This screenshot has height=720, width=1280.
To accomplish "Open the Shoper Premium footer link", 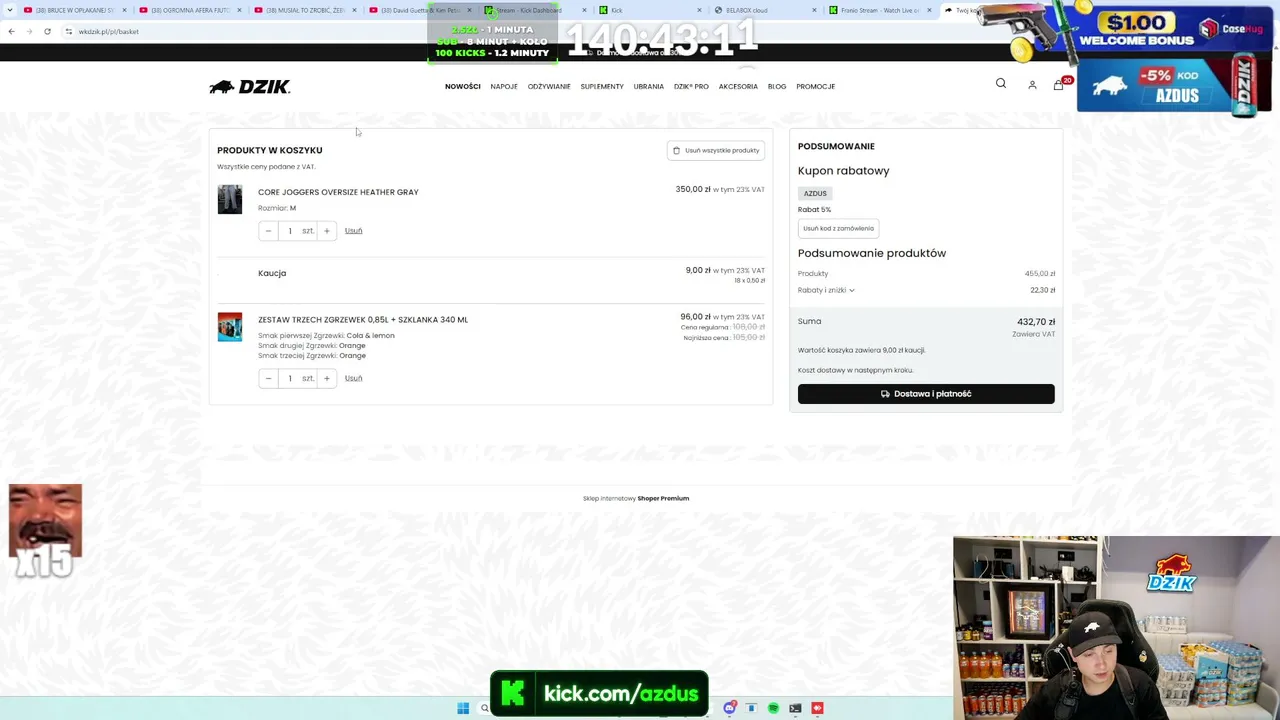I will pos(663,498).
